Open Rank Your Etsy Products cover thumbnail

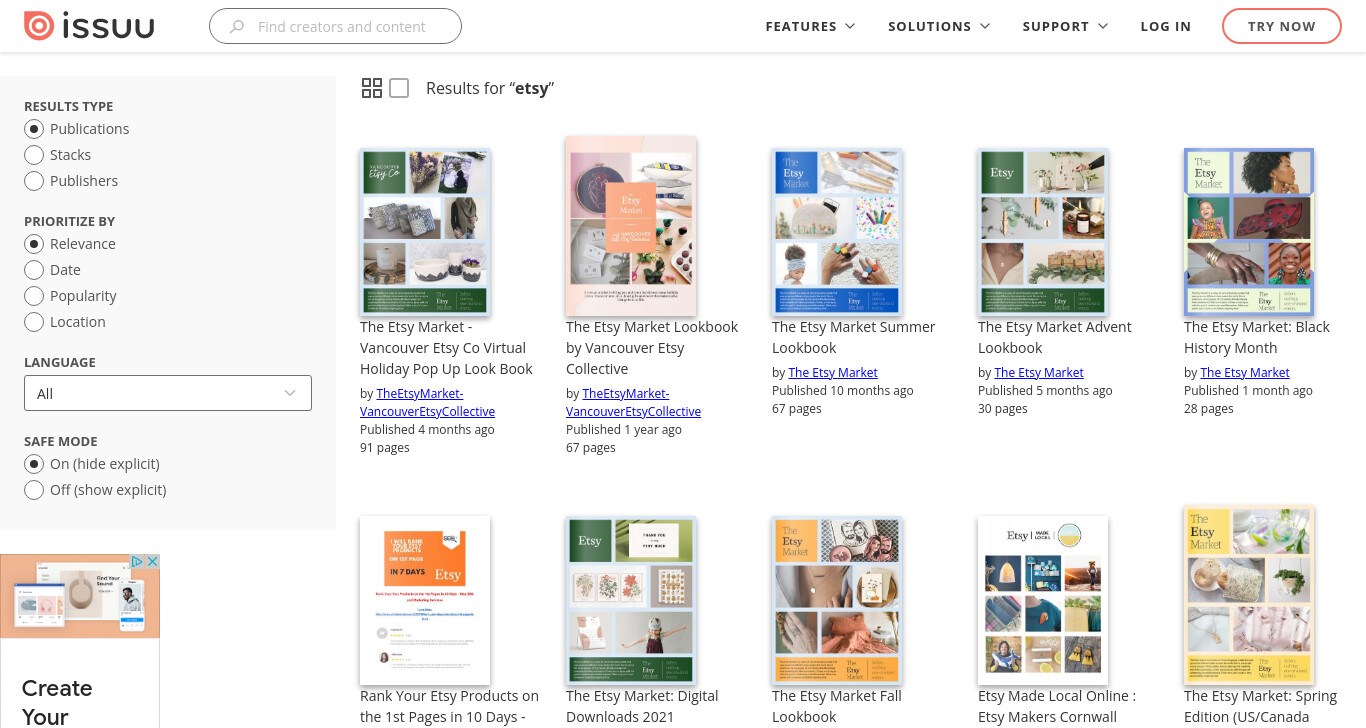tap(425, 600)
